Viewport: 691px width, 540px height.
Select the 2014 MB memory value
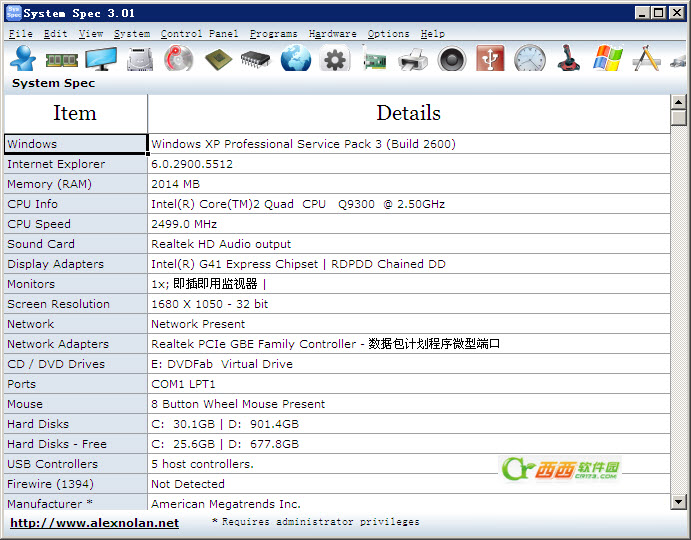click(175, 184)
